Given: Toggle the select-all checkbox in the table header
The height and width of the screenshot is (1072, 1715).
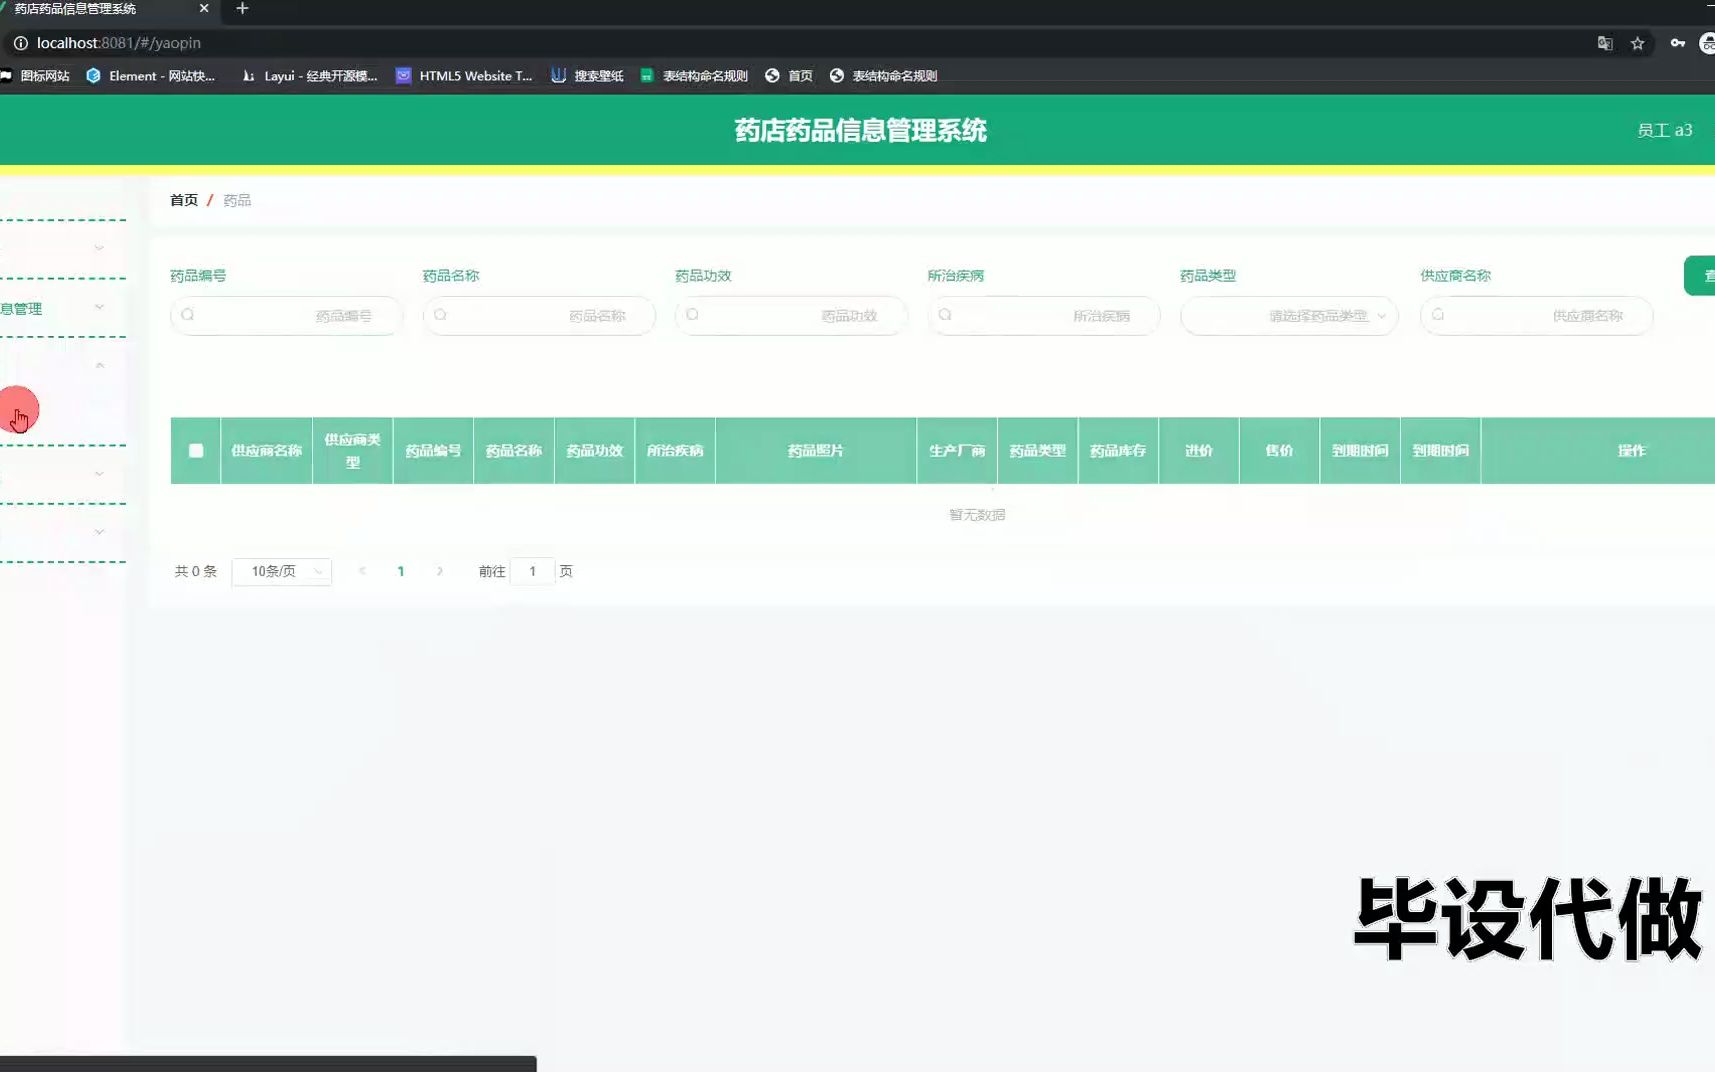Looking at the screenshot, I should click(x=195, y=450).
